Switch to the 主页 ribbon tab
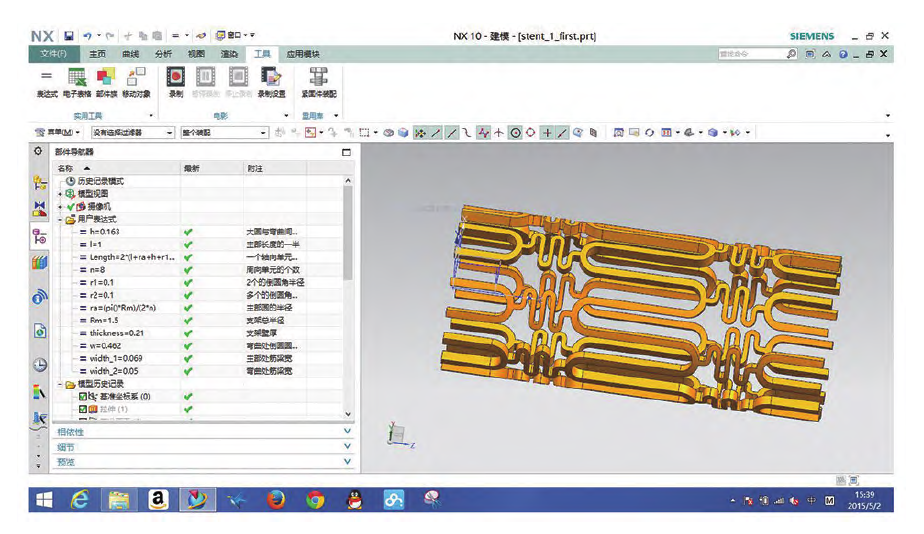This screenshot has height=534, width=924. [x=97, y=54]
